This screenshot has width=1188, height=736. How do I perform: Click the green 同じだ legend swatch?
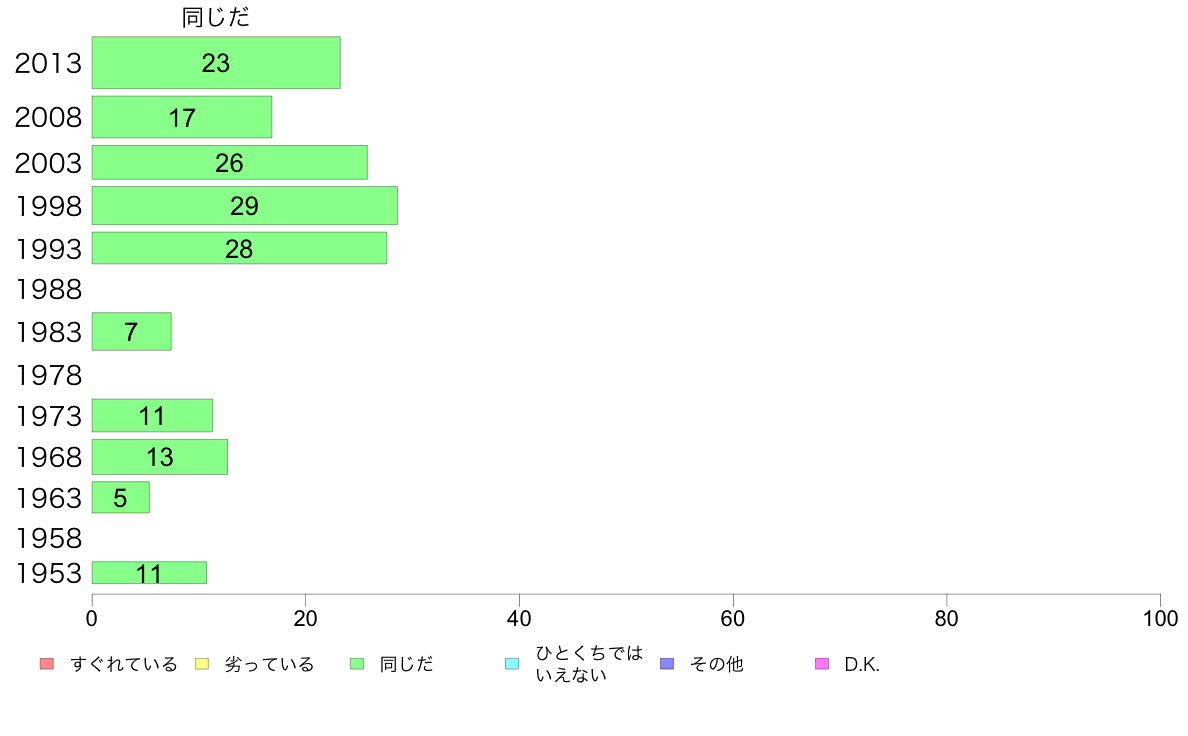357,664
